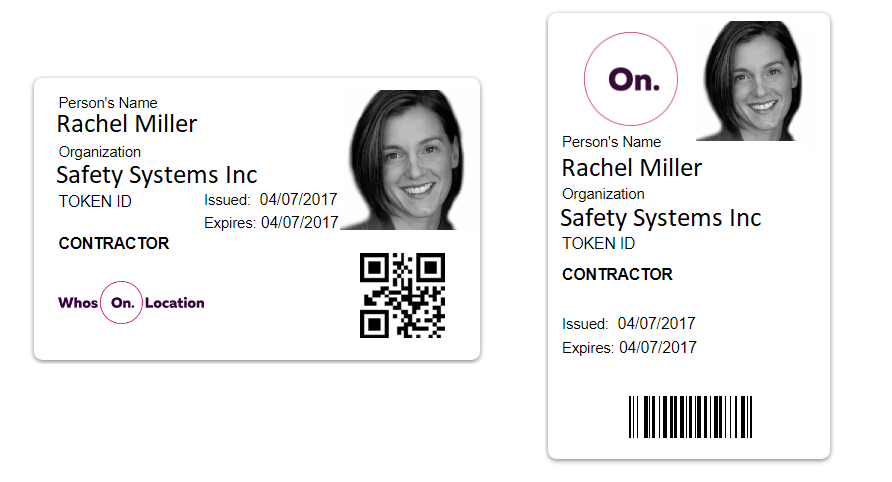Click CONTRACTOR label on horizontal badge
Viewport: 892px width, 482px height.
[114, 244]
